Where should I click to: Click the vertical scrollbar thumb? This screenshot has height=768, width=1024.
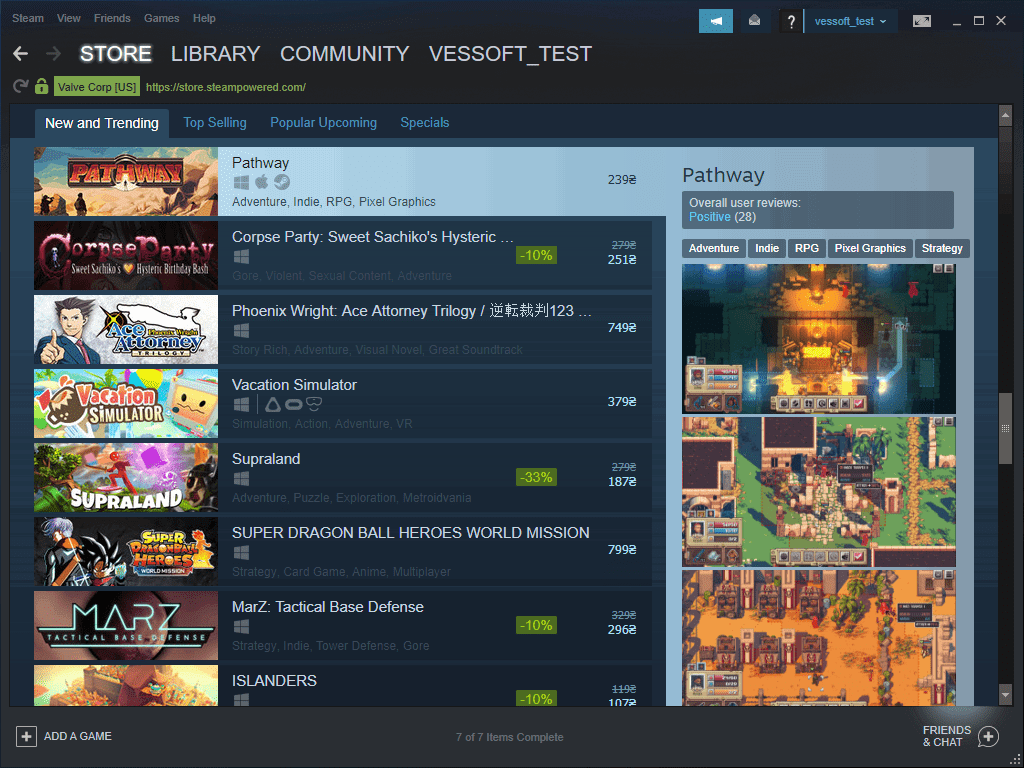tap(1005, 428)
